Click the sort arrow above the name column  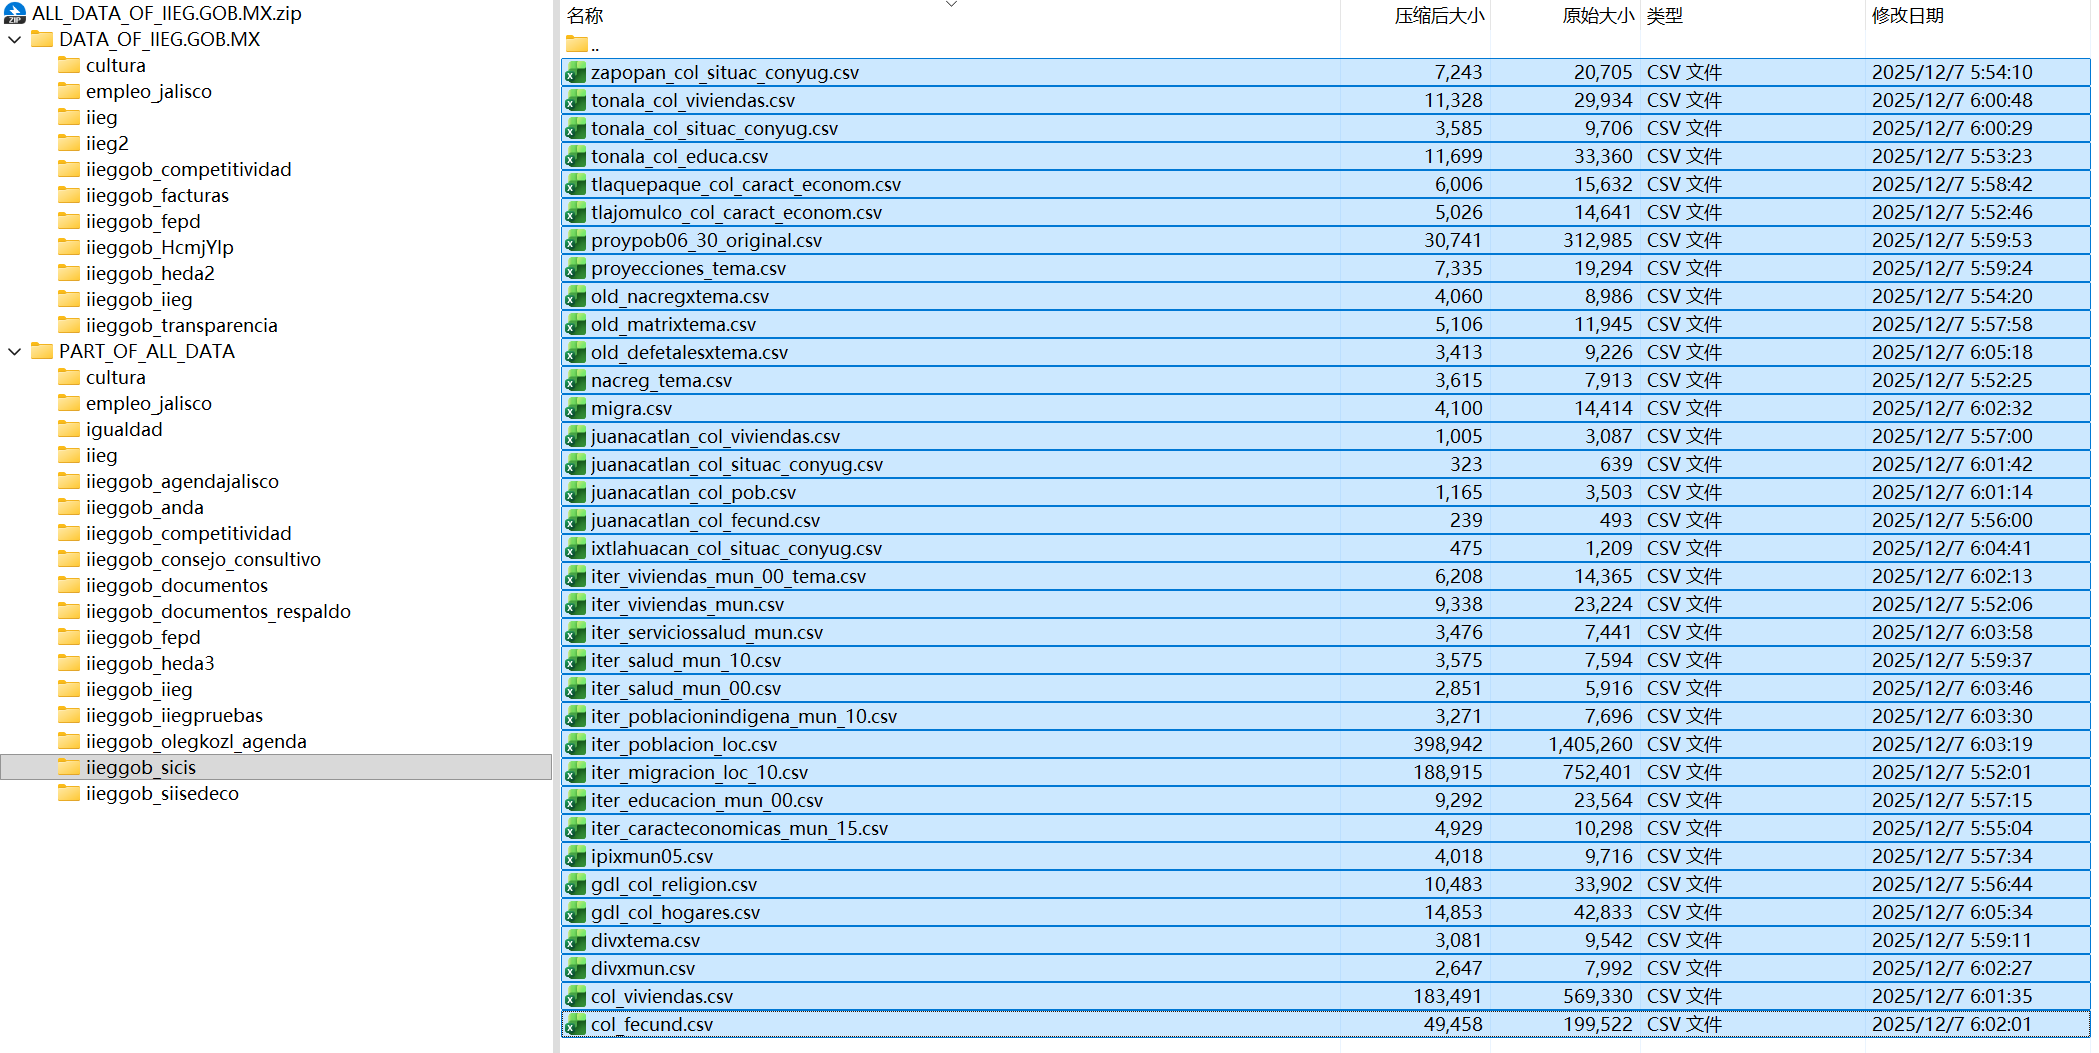[951, 5]
